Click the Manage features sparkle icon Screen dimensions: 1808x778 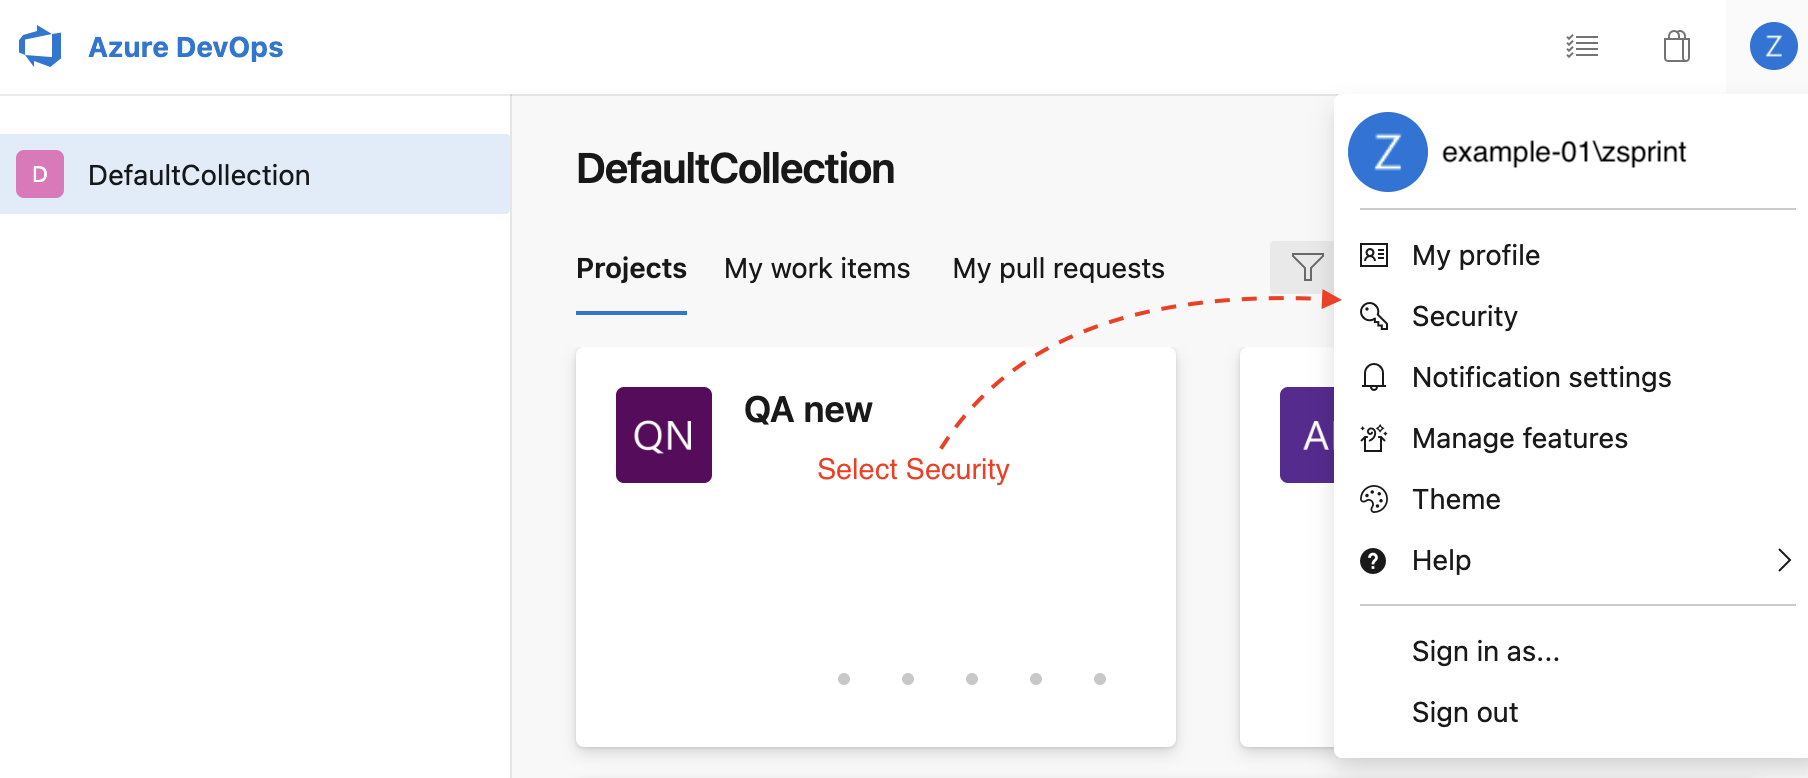1374,438
